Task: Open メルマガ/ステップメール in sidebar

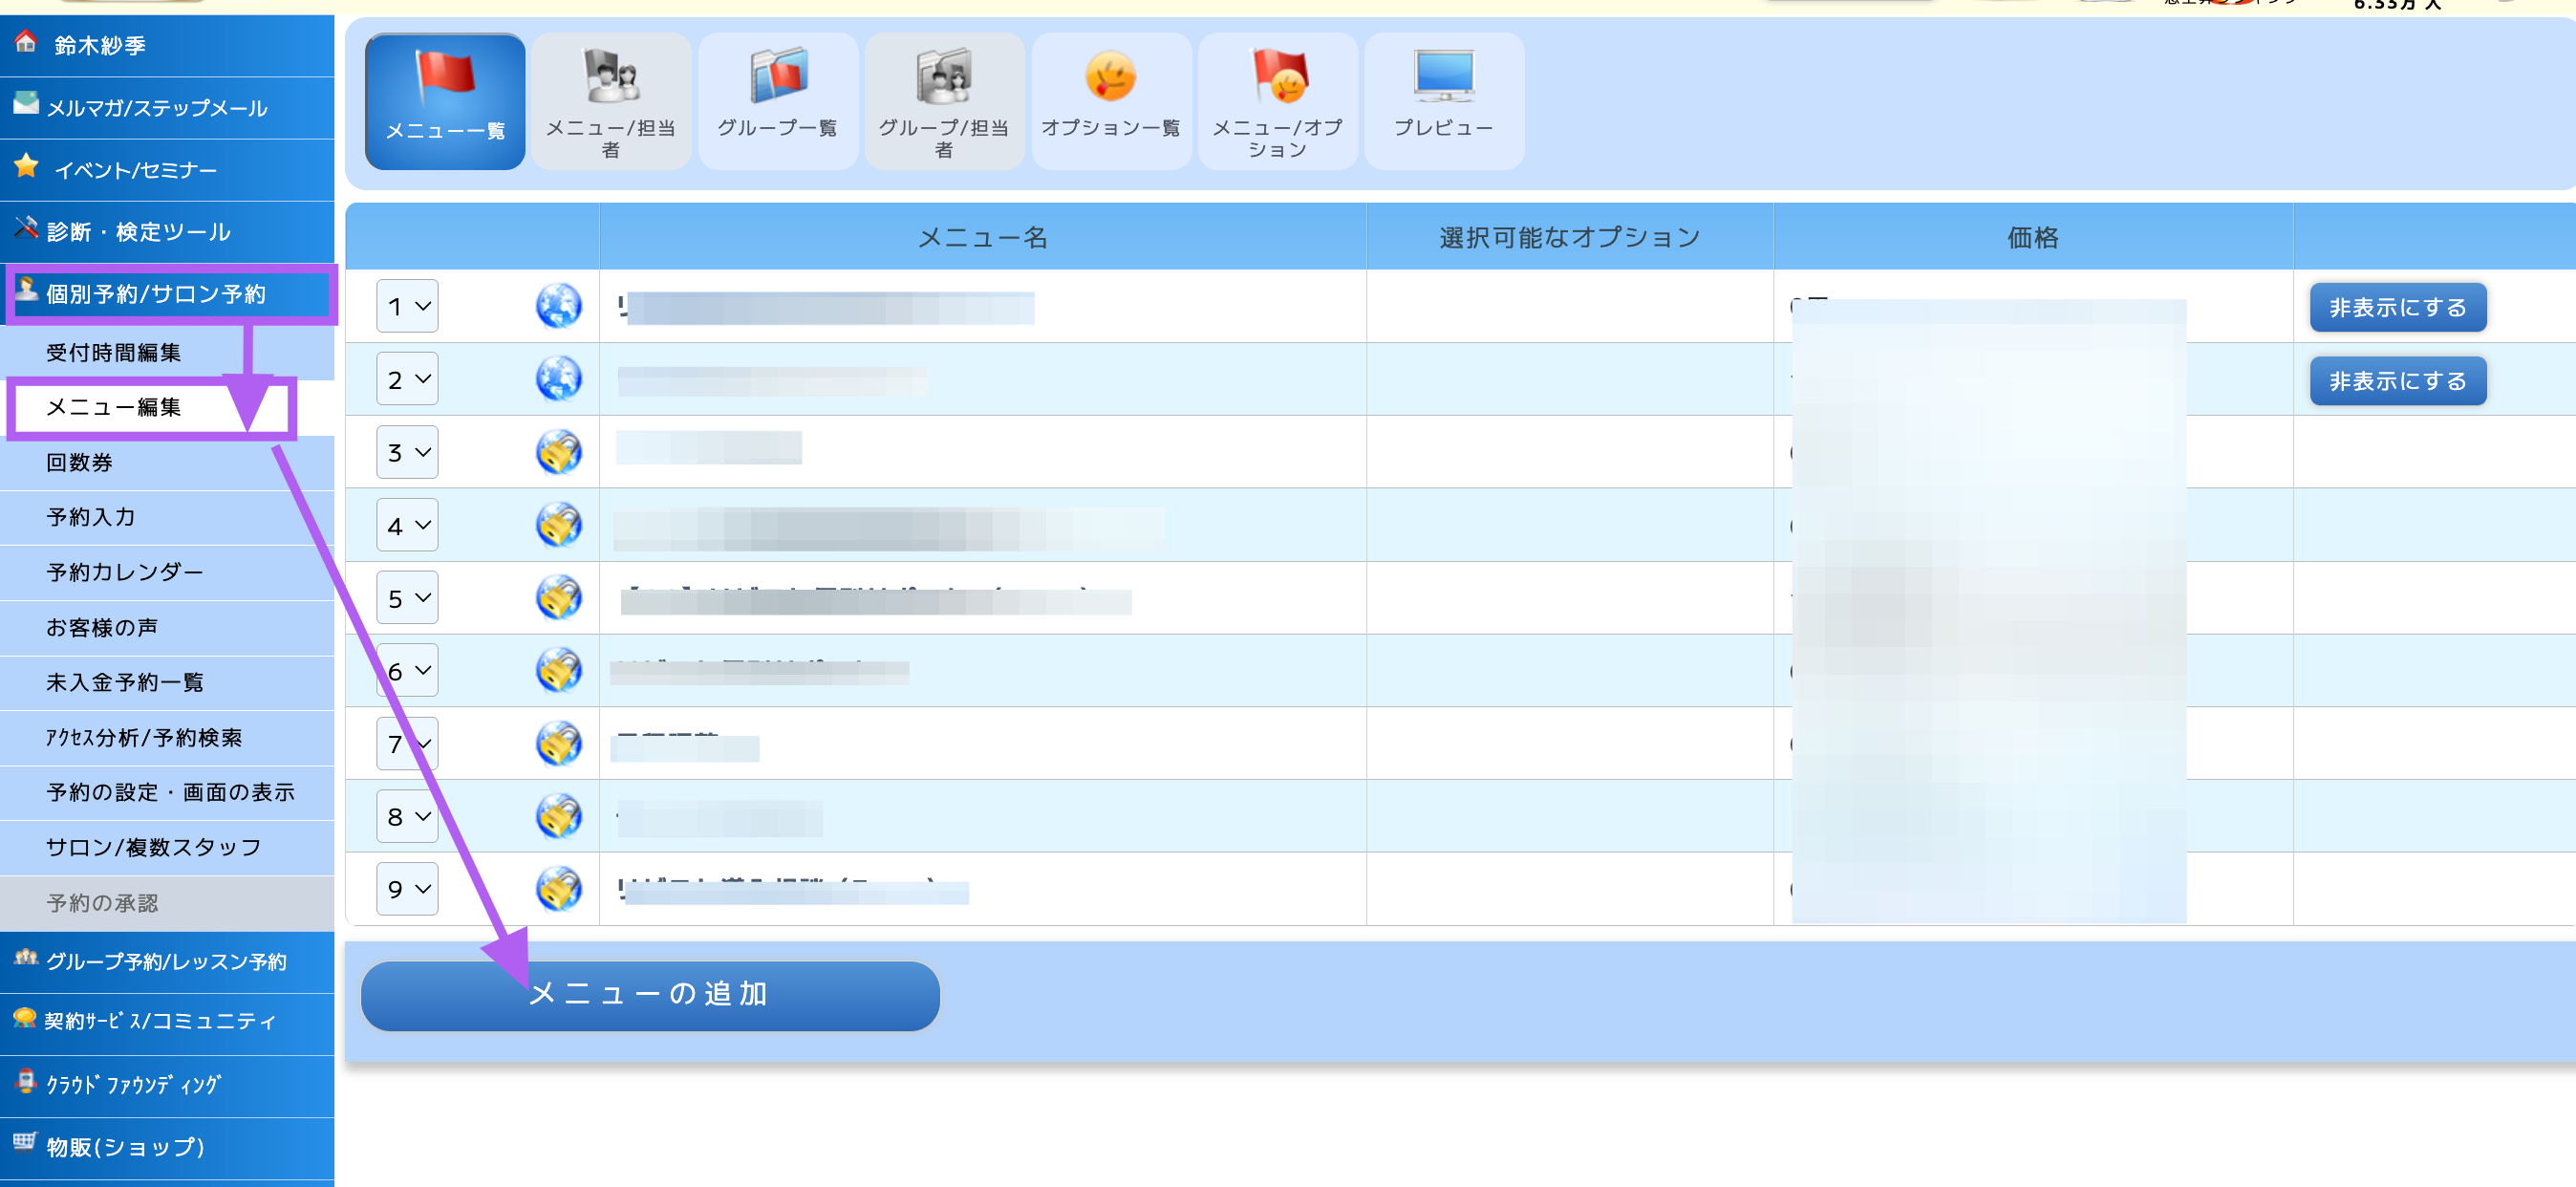Action: pos(157,108)
